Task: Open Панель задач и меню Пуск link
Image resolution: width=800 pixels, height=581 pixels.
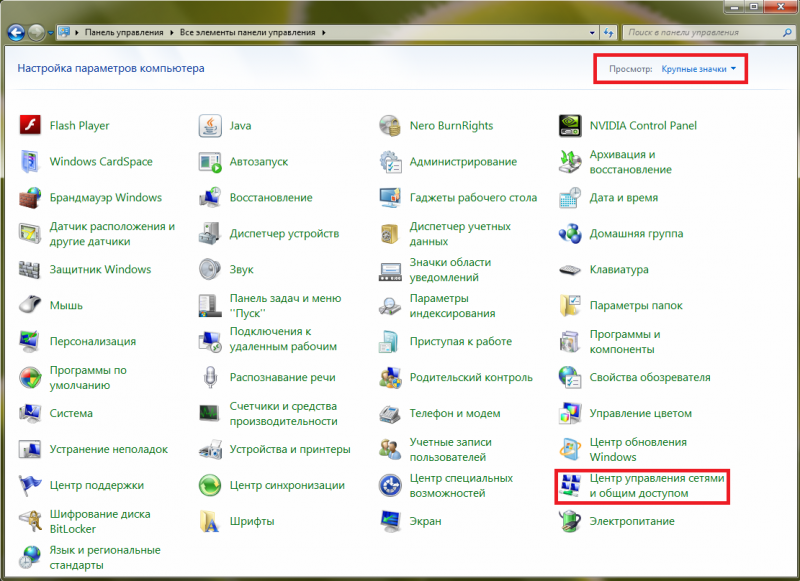Action: click(285, 306)
